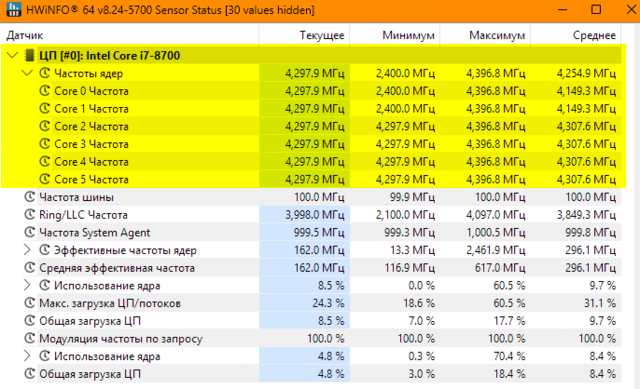The width and height of the screenshot is (640, 389).
Task: Select the Core 5 Частота row label
Action: click(91, 180)
